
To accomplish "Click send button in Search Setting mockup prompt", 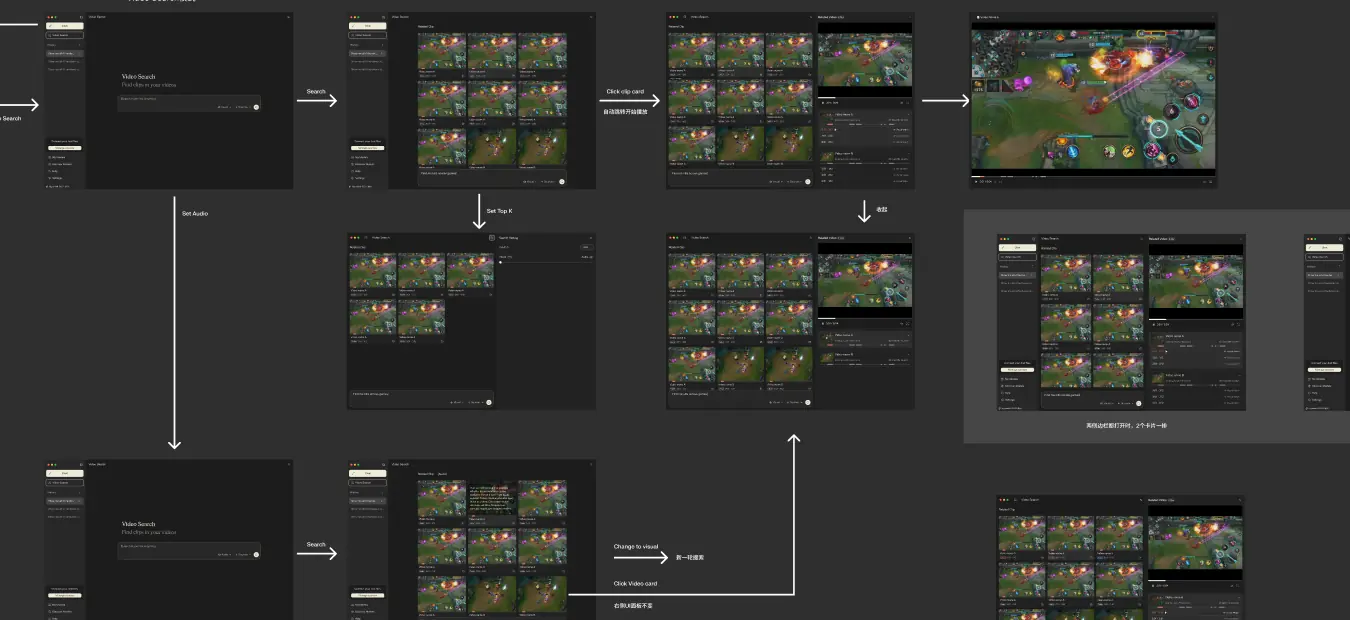I will (489, 402).
